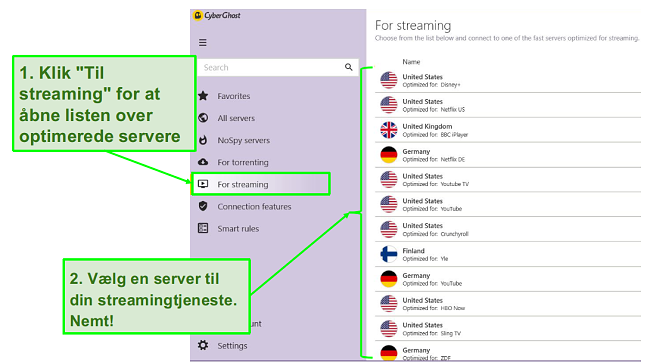The height and width of the screenshot is (362, 650).
Task: Click the CyberGhost logo icon
Action: (x=198, y=16)
